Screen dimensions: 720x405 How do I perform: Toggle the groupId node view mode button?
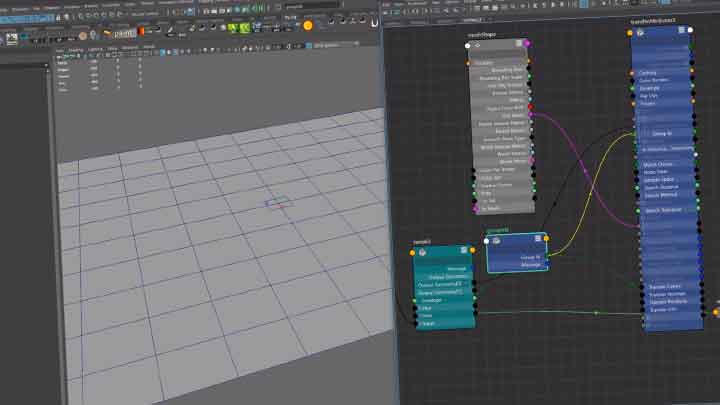tap(540, 239)
